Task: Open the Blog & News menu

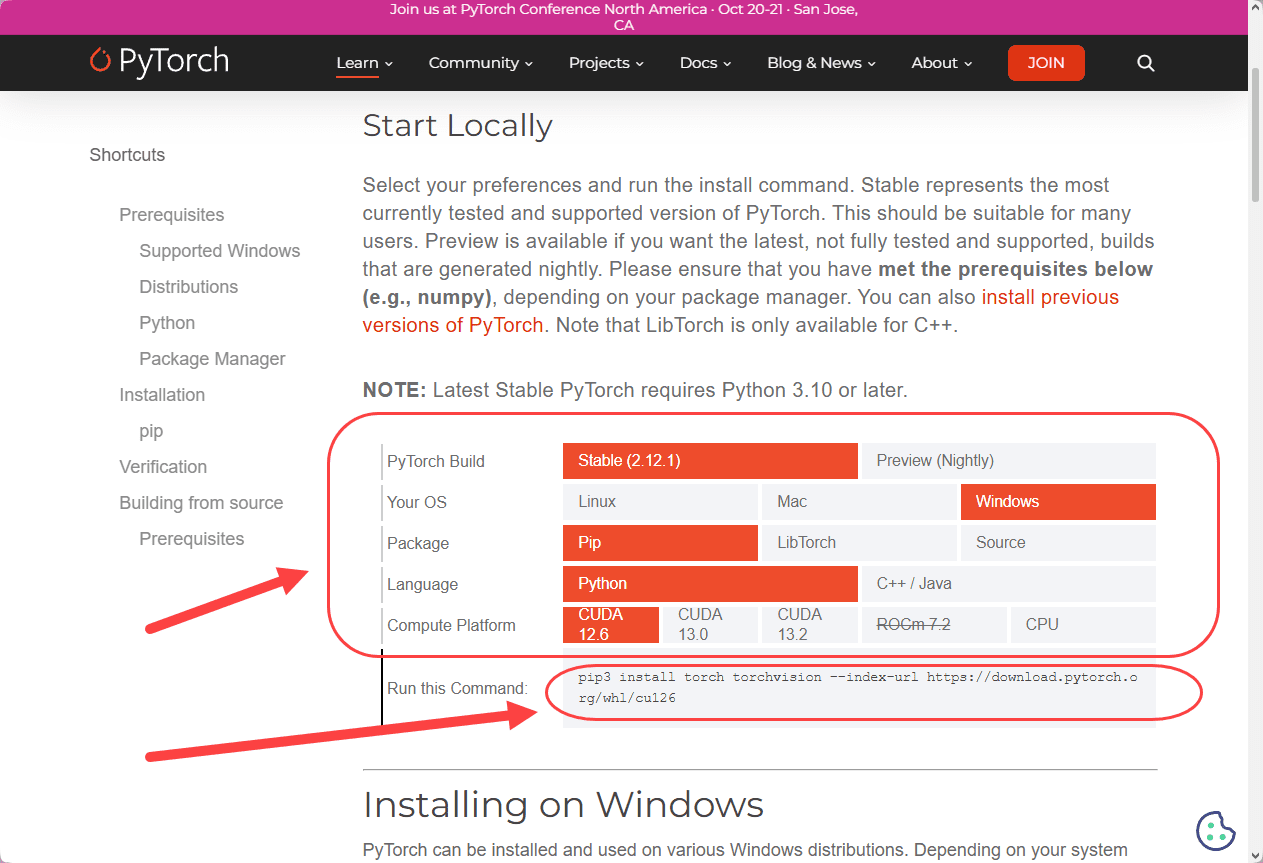Action: (x=822, y=63)
